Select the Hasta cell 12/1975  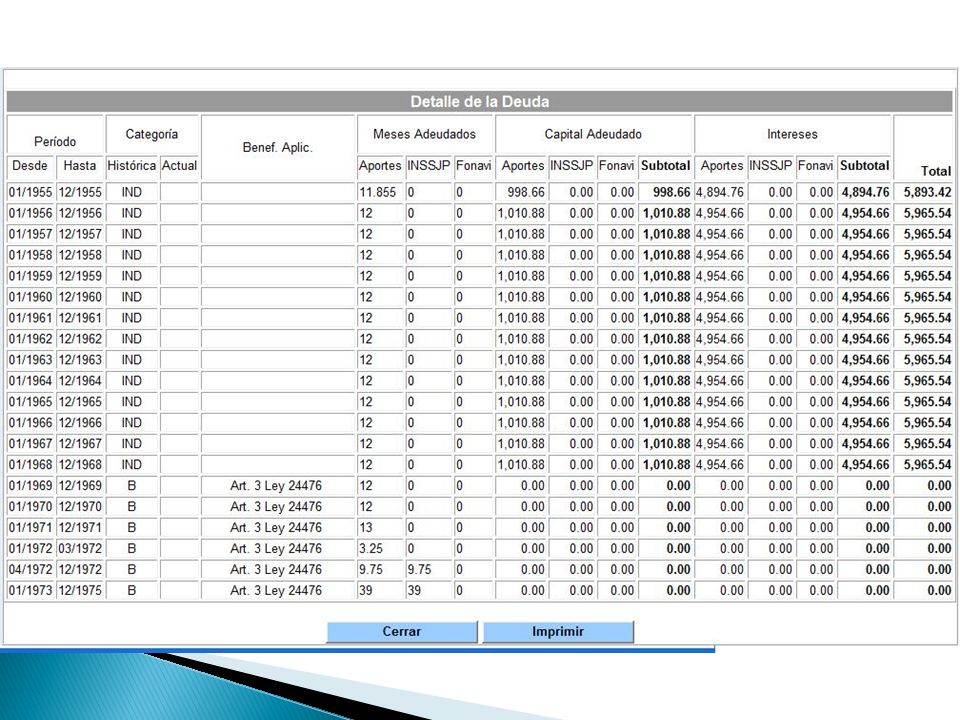[x=80, y=590]
